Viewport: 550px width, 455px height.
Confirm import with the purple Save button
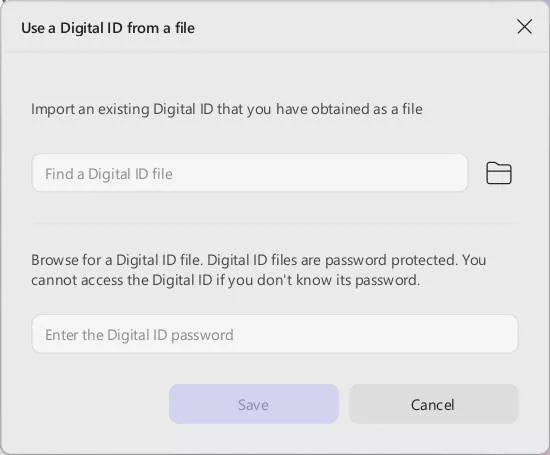click(254, 404)
